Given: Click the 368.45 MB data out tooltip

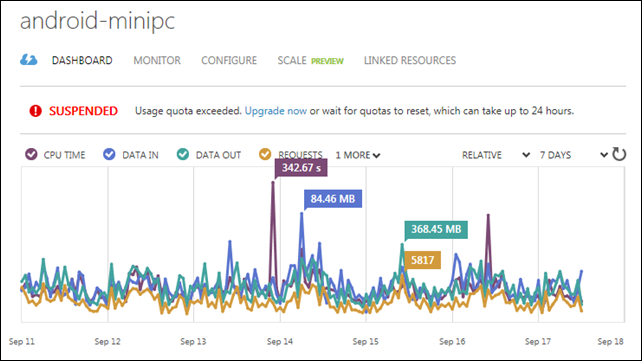Looking at the screenshot, I should 436,229.
